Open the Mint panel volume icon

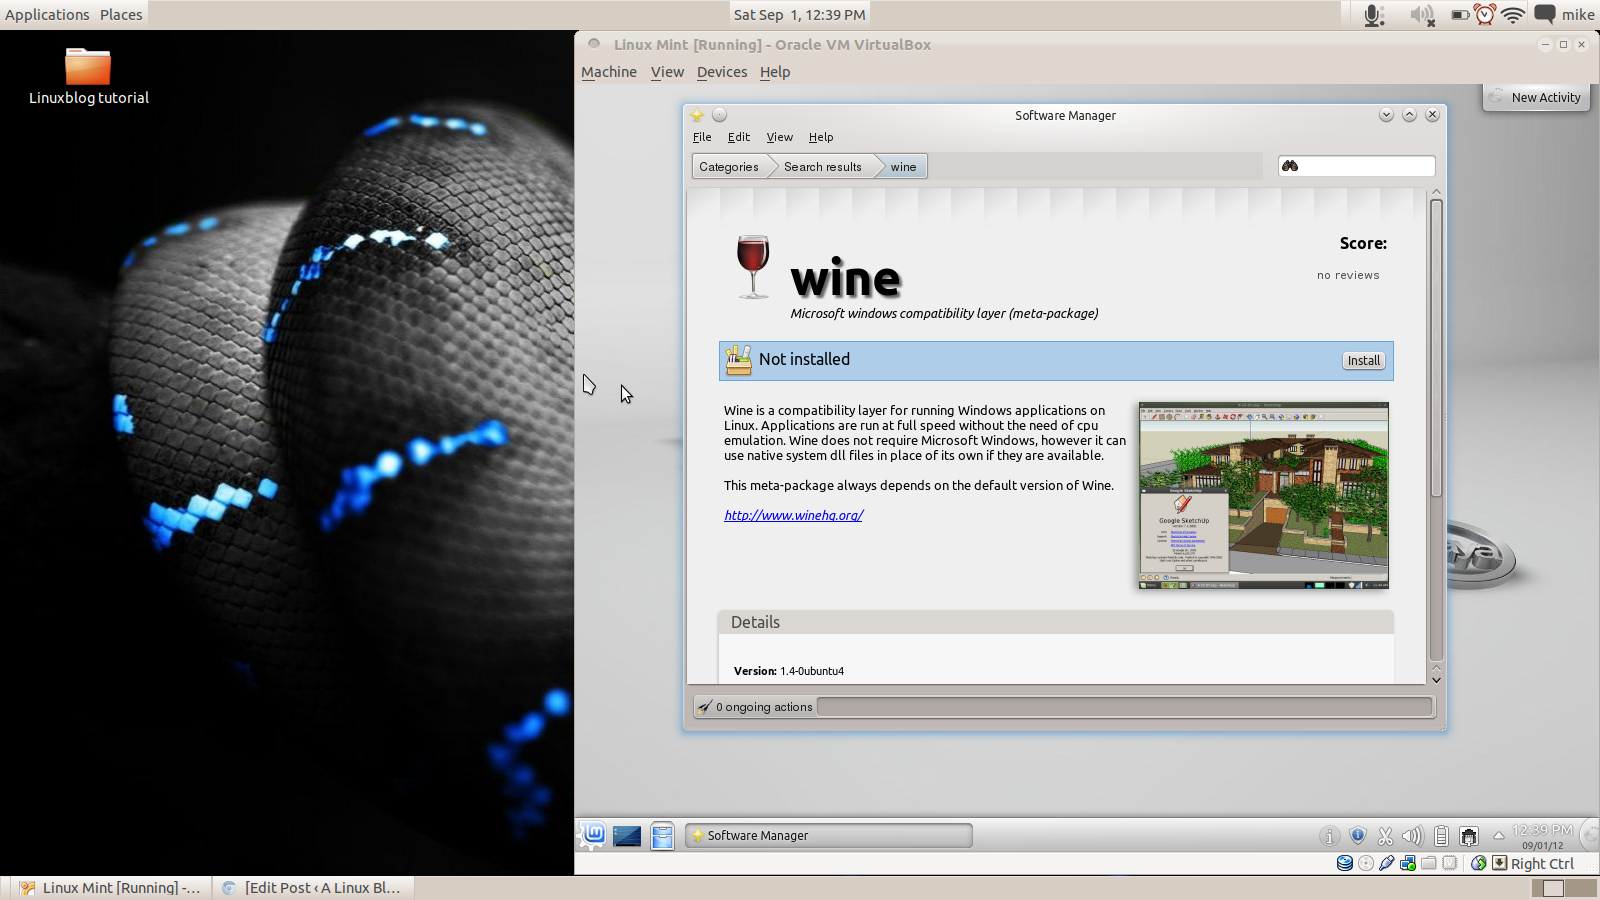click(1412, 836)
